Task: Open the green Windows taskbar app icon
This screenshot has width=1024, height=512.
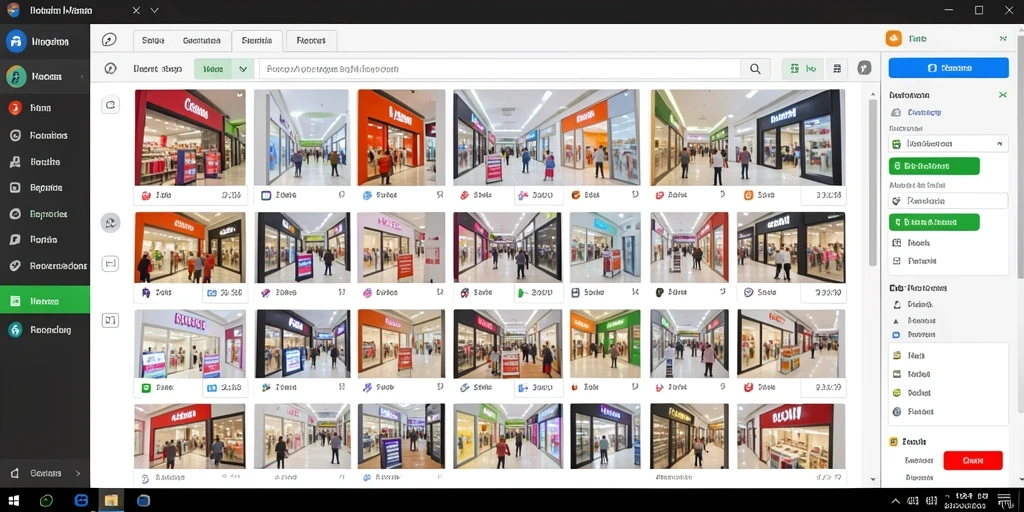Action: 46,501
